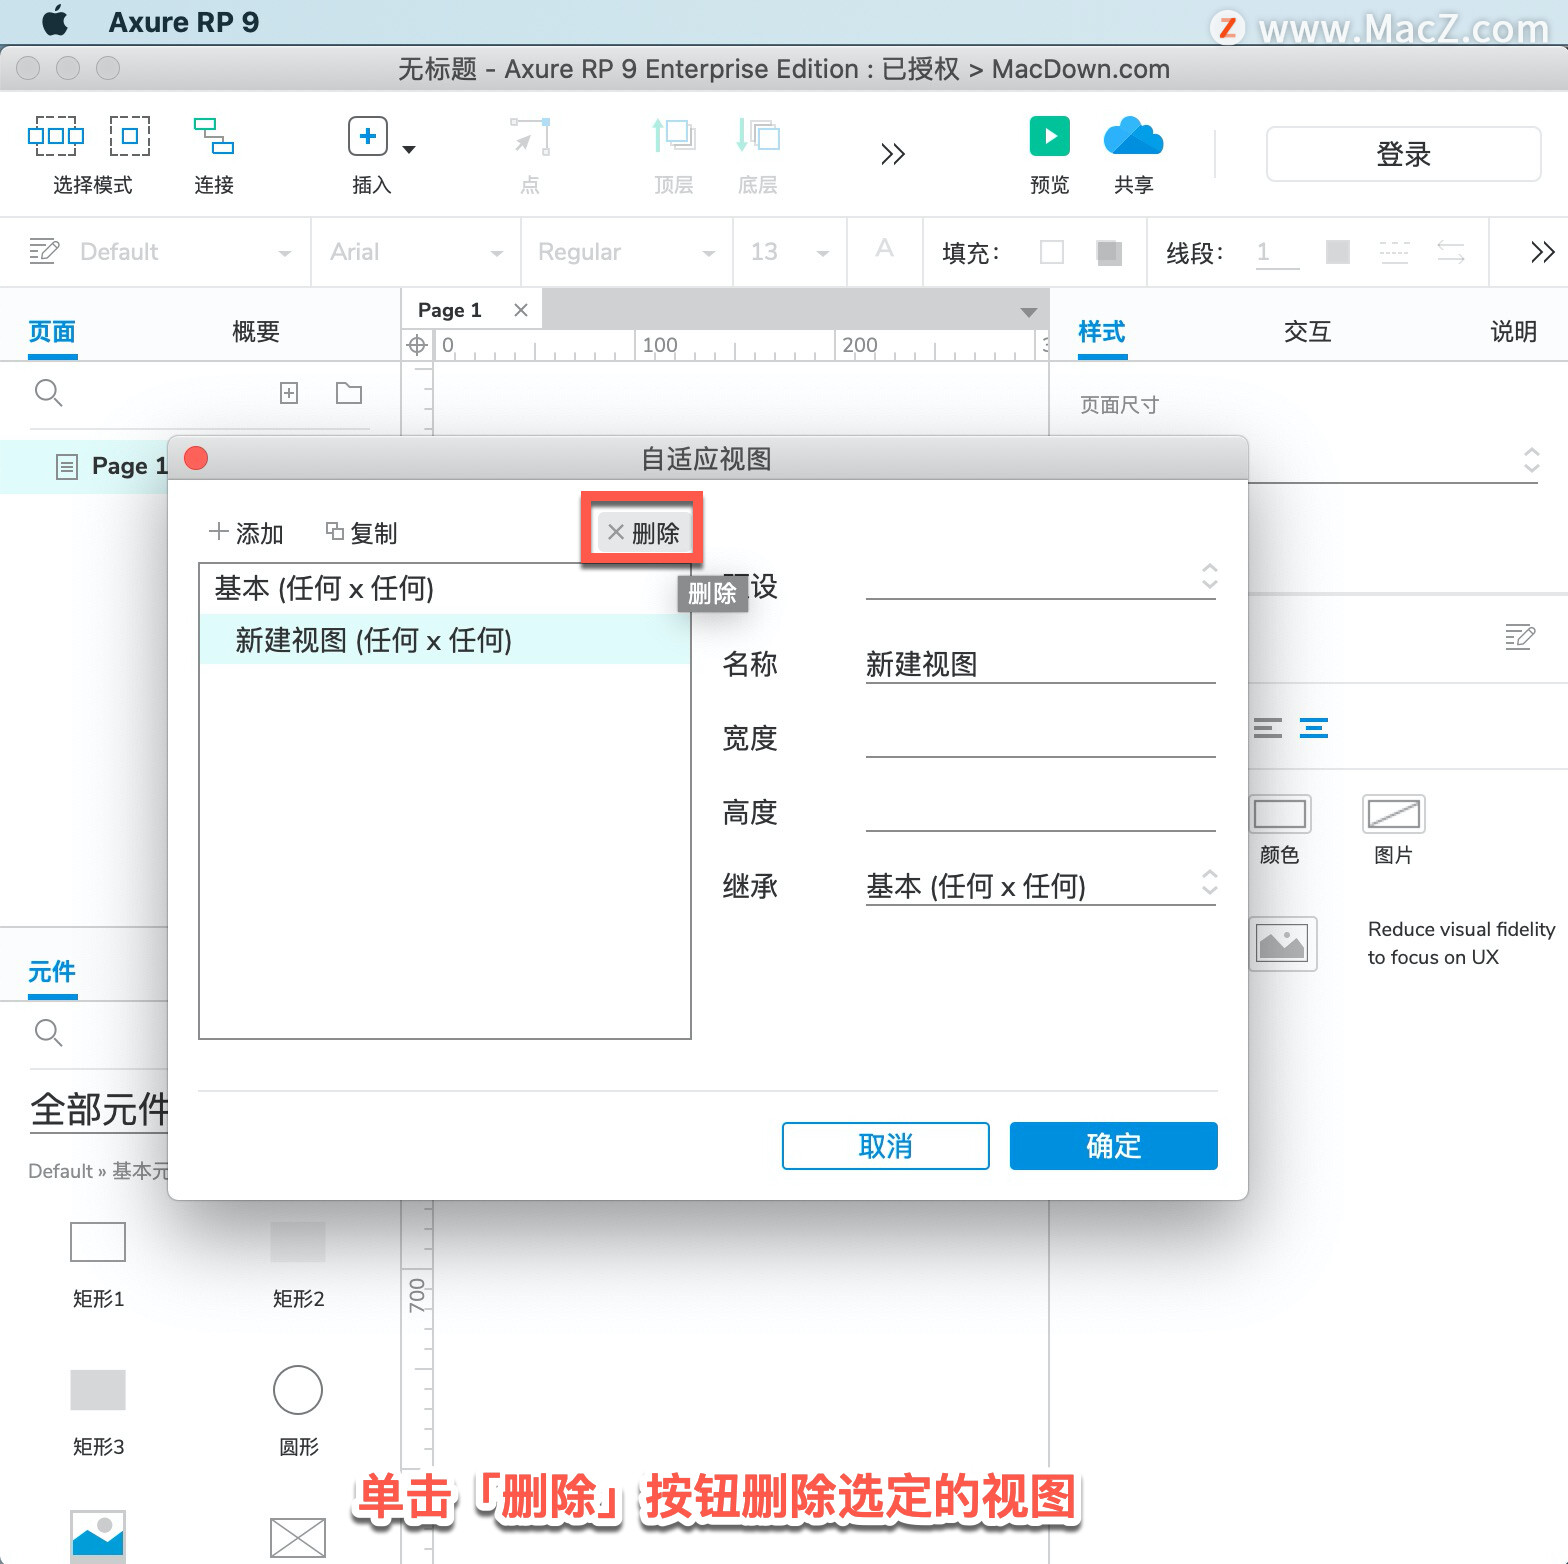Click the Login button
The height and width of the screenshot is (1564, 1568).
pos(1404,154)
